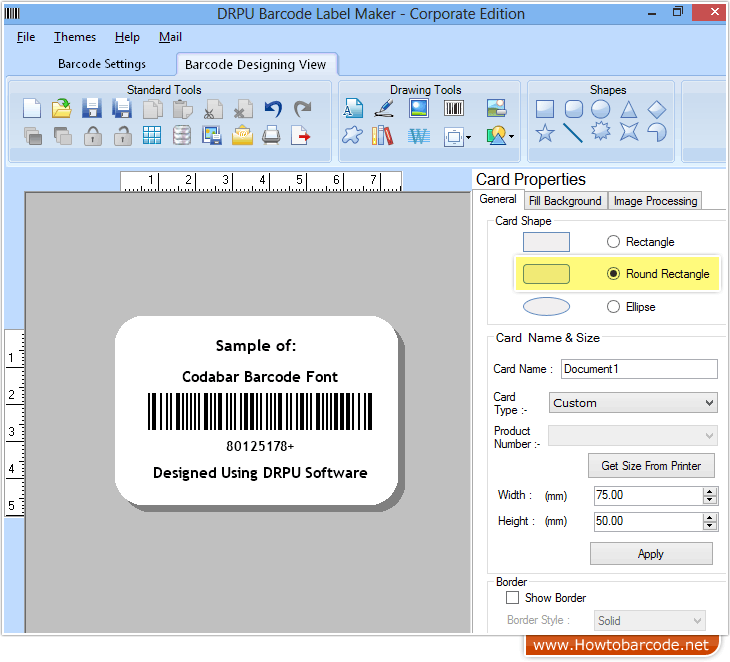Switch to the Barcode Settings tab
The width and height of the screenshot is (730, 662).
point(102,64)
